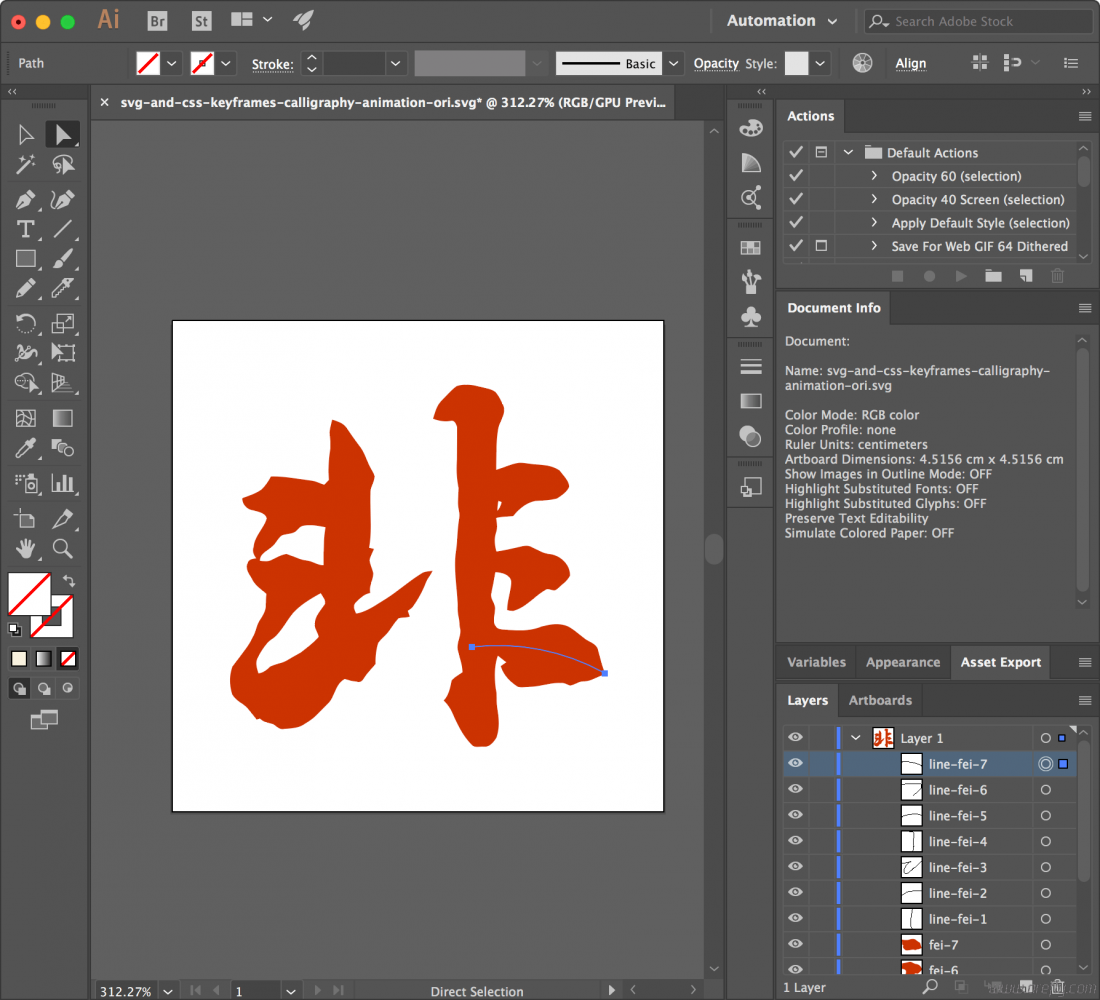Open Adobe Bridge from the Br icon
The width and height of the screenshot is (1100, 1000).
pos(157,21)
